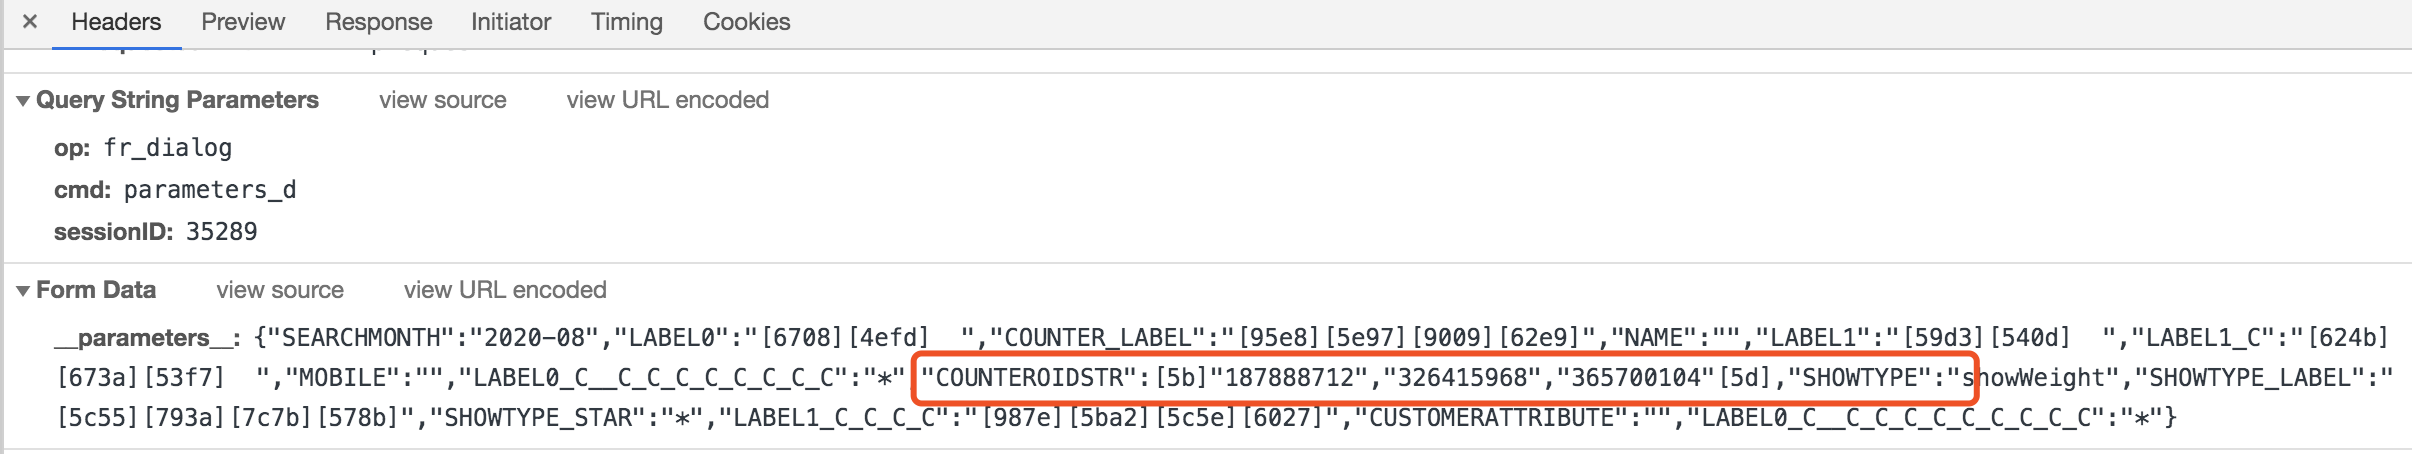2412x454 pixels.
Task: Click view URL encoded for Query String Parameters
Action: pos(667,100)
